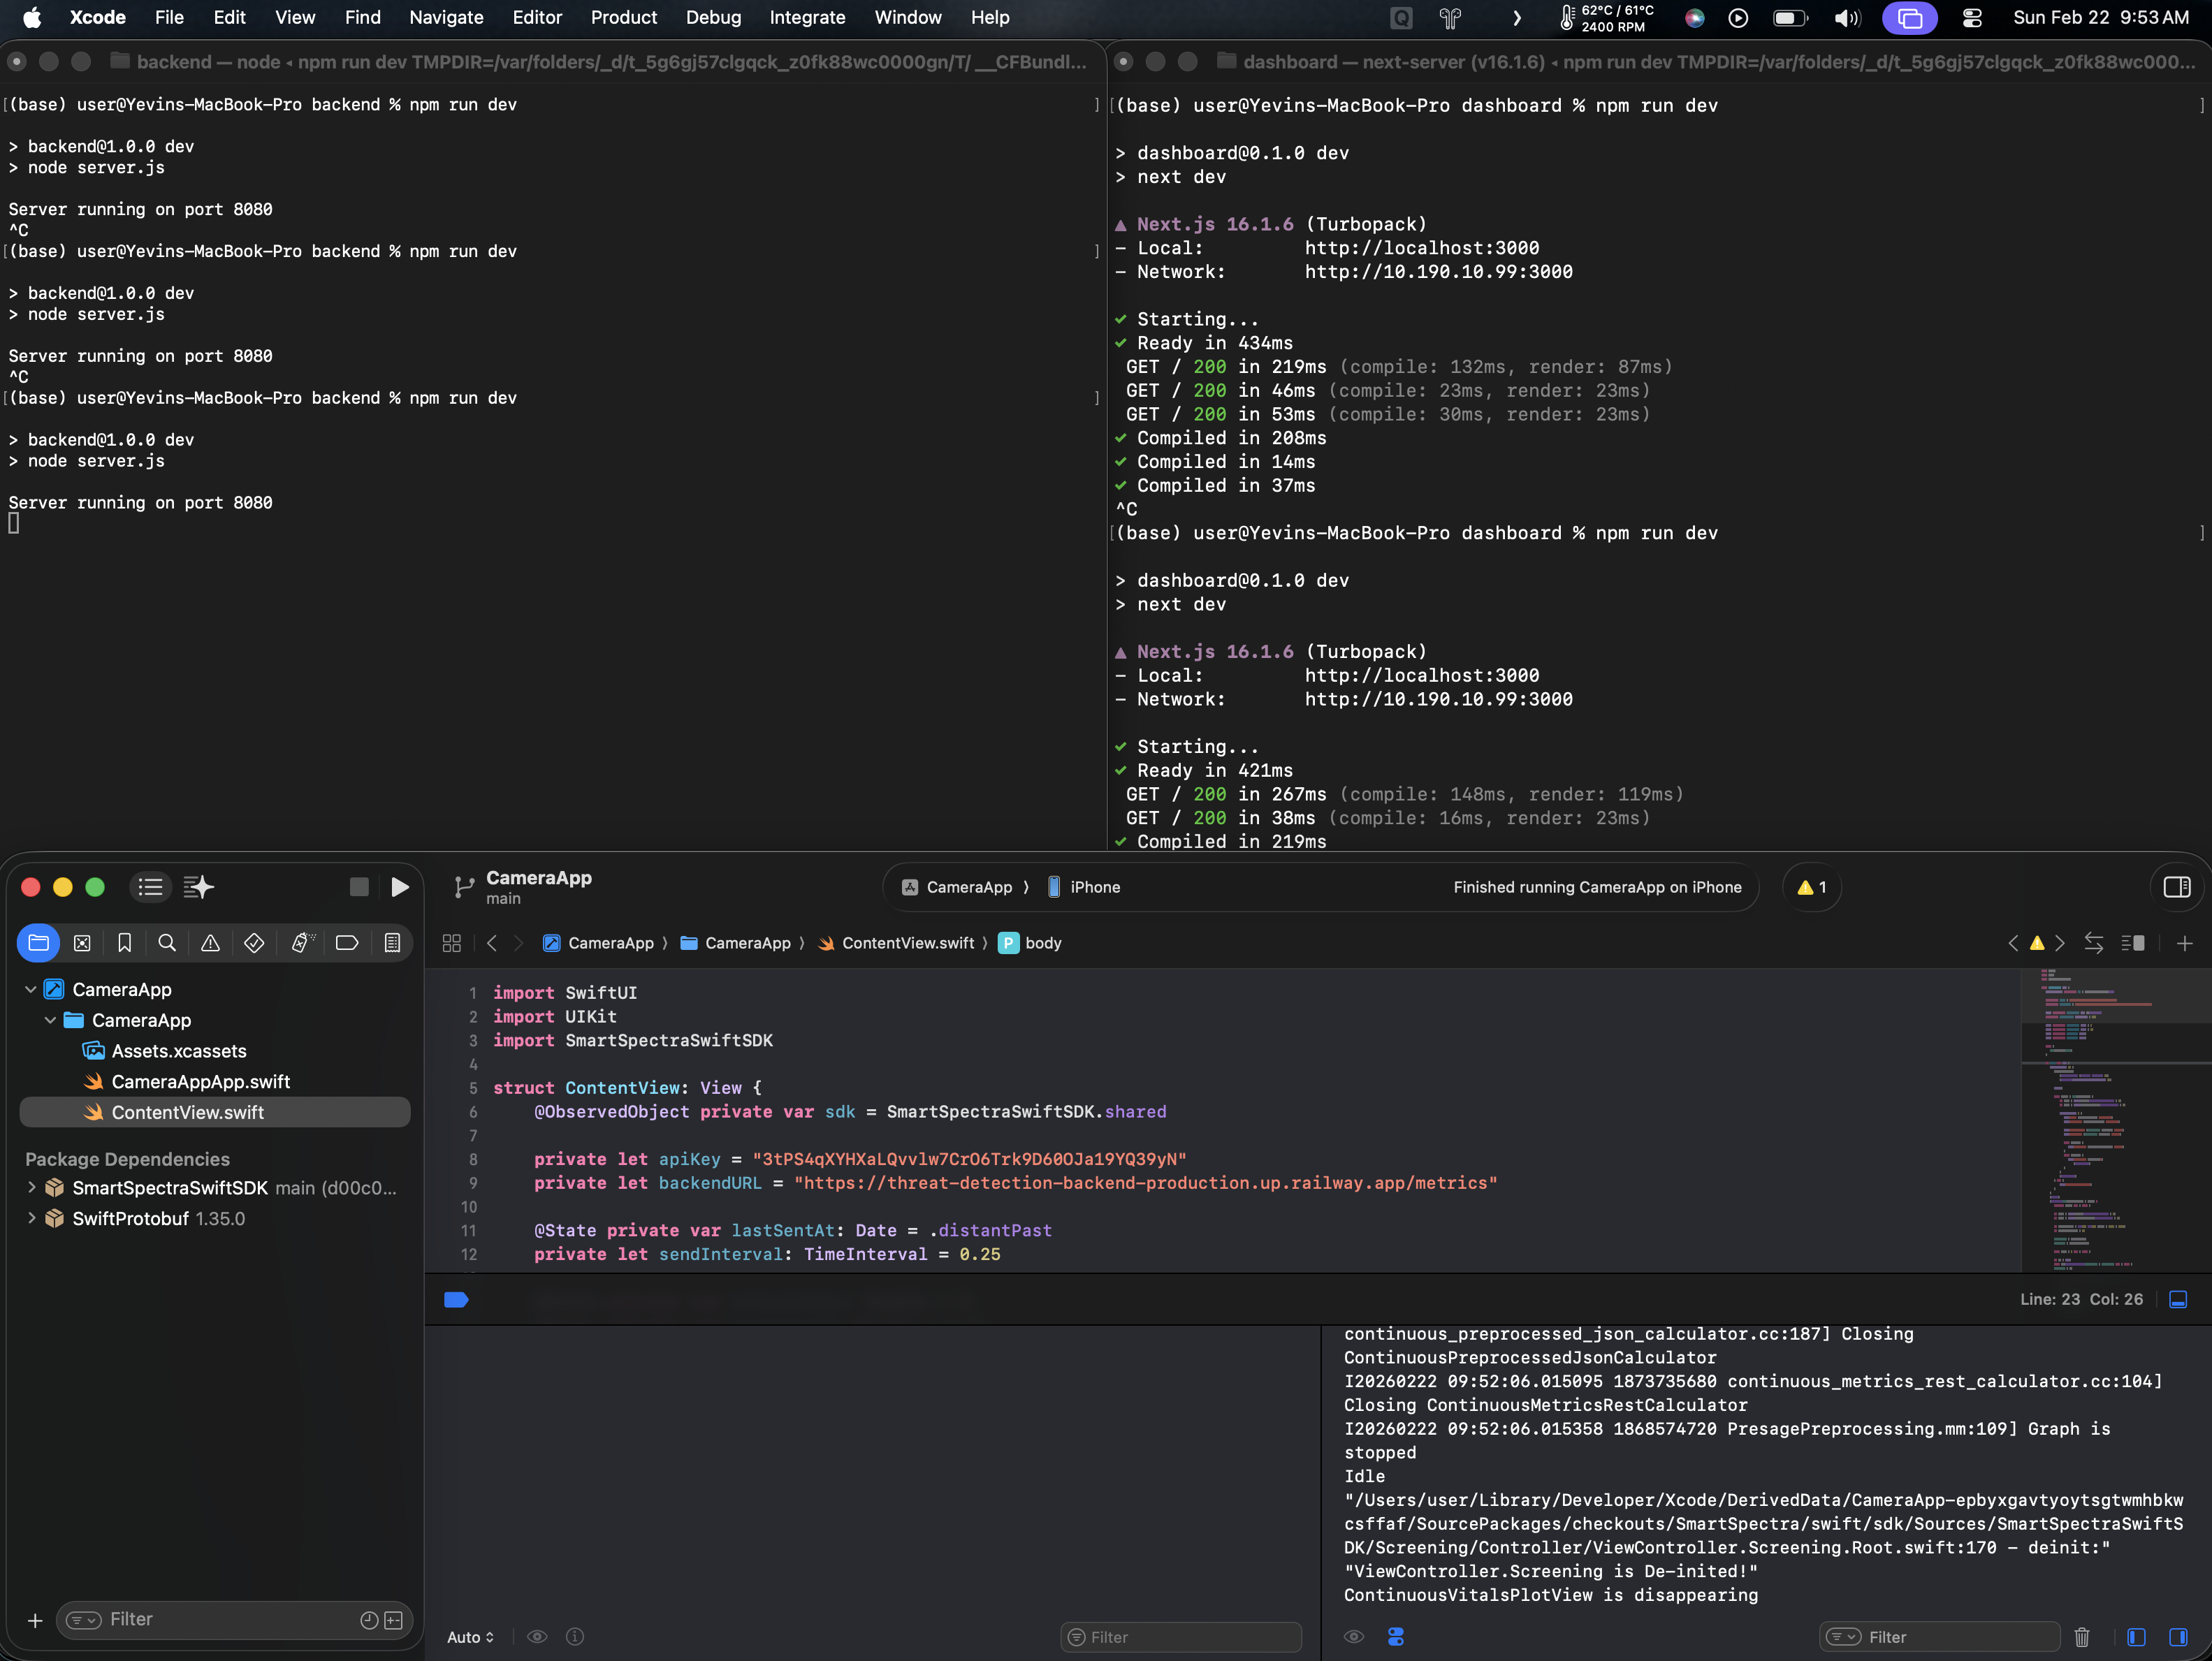Select the Bookmark navigator icon
This screenshot has height=1661, width=2212.
tap(124, 943)
